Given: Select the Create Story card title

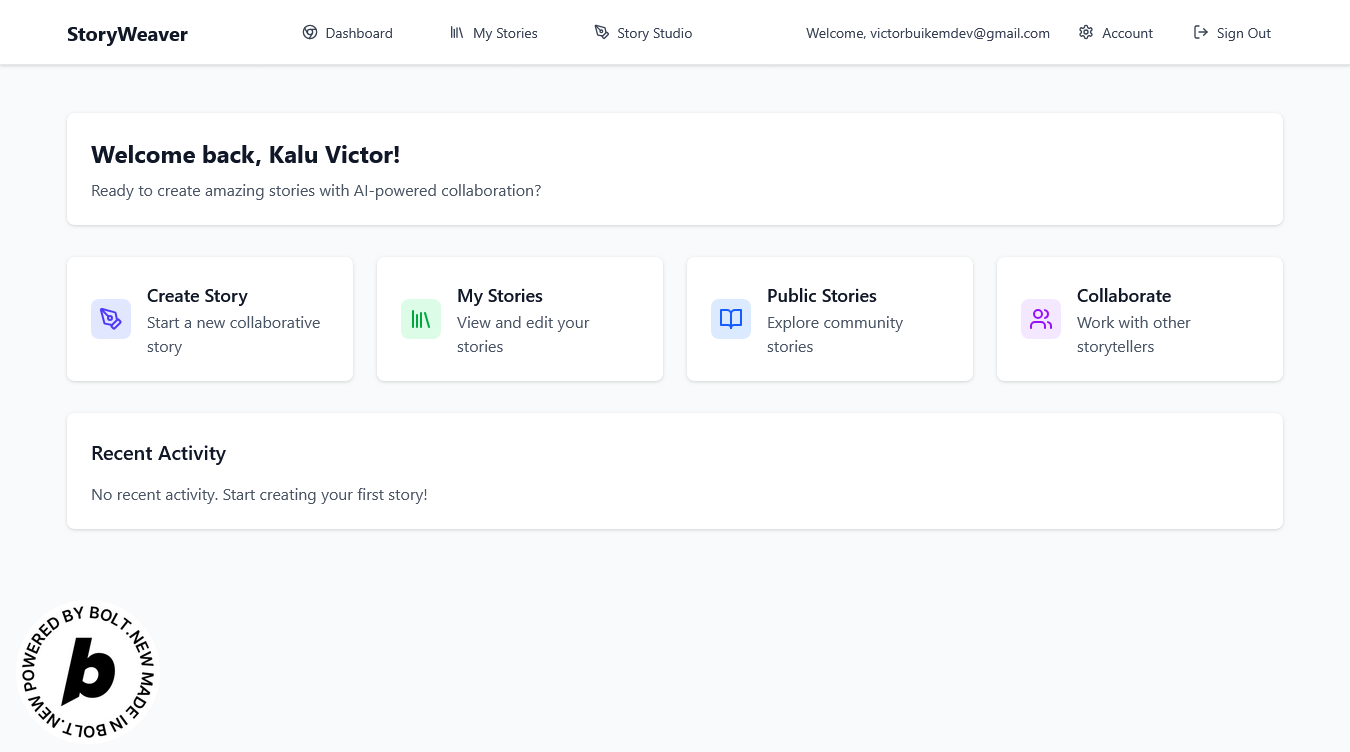Looking at the screenshot, I should point(197,296).
